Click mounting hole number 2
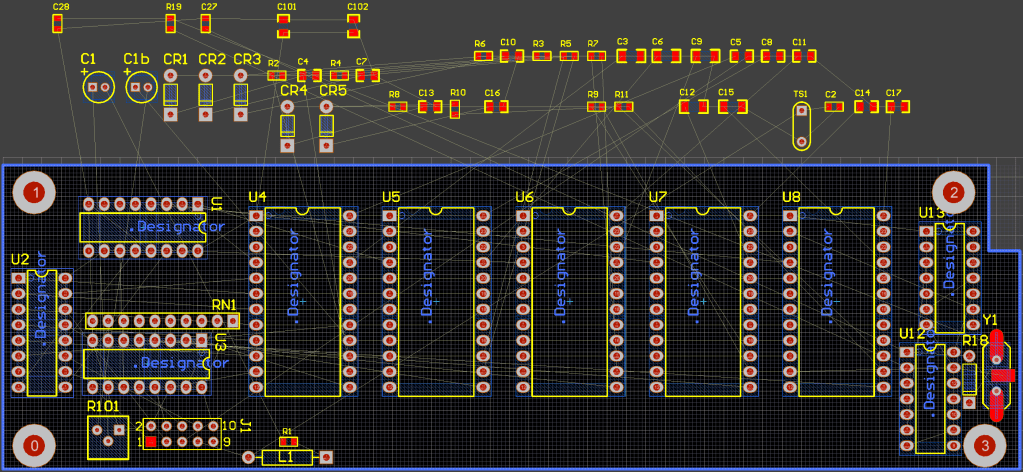Image resolution: width=1023 pixels, height=472 pixels. (x=953, y=192)
